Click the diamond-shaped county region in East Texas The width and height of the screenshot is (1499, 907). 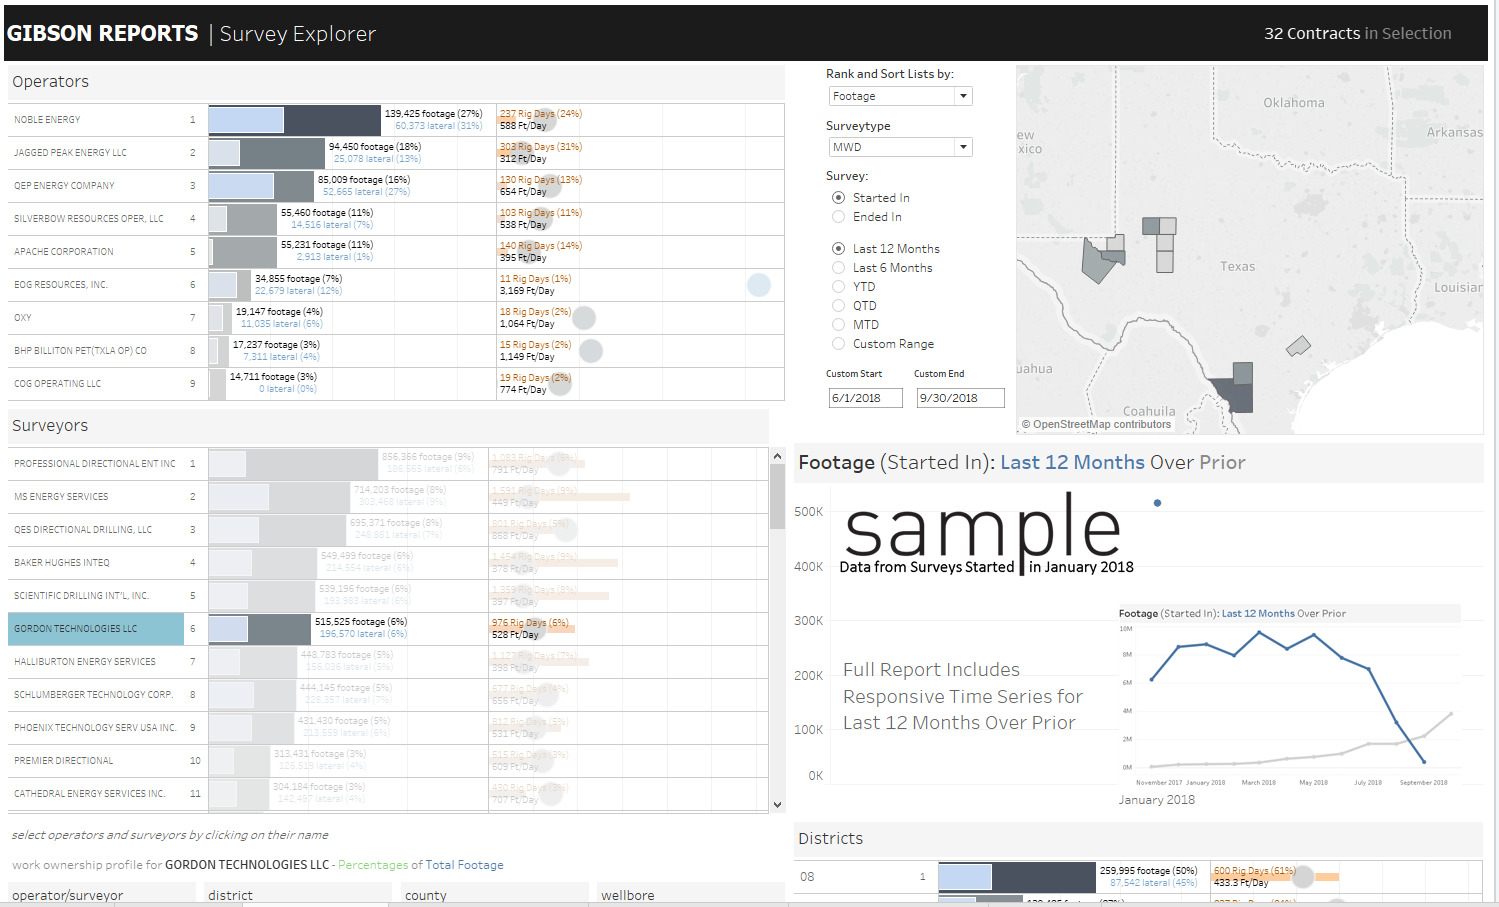pos(1298,346)
